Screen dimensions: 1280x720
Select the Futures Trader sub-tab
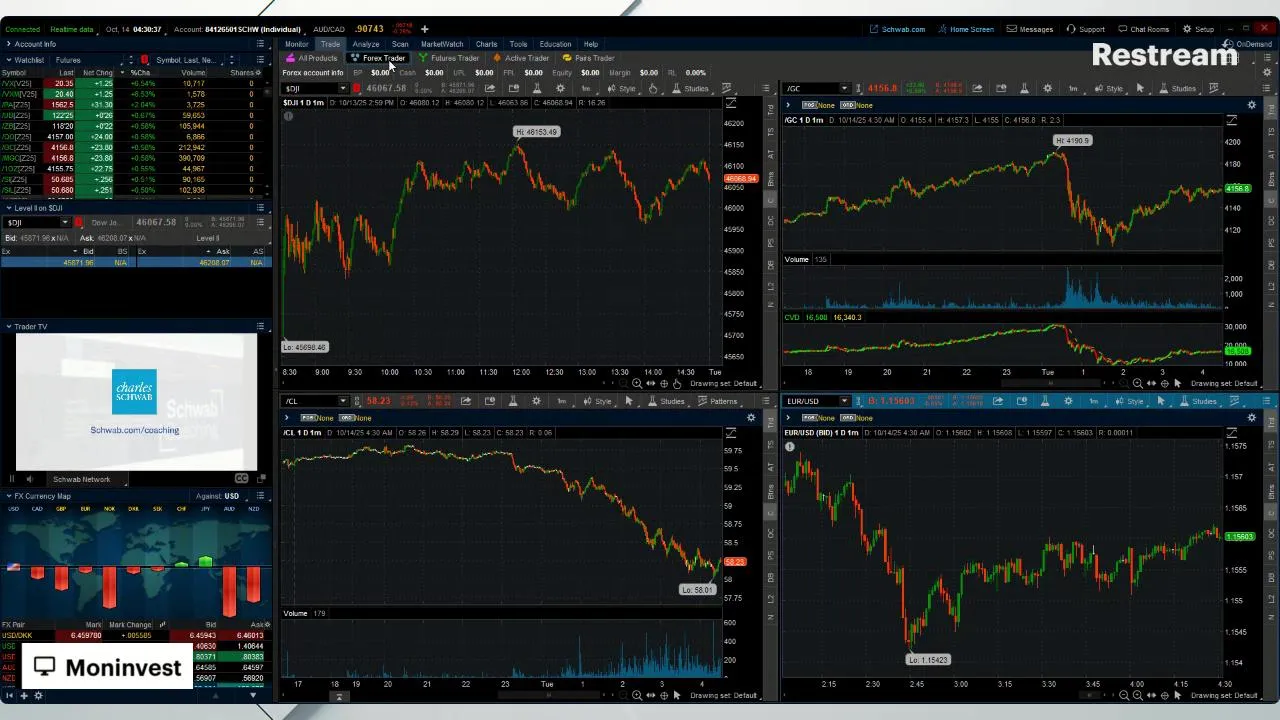(449, 58)
